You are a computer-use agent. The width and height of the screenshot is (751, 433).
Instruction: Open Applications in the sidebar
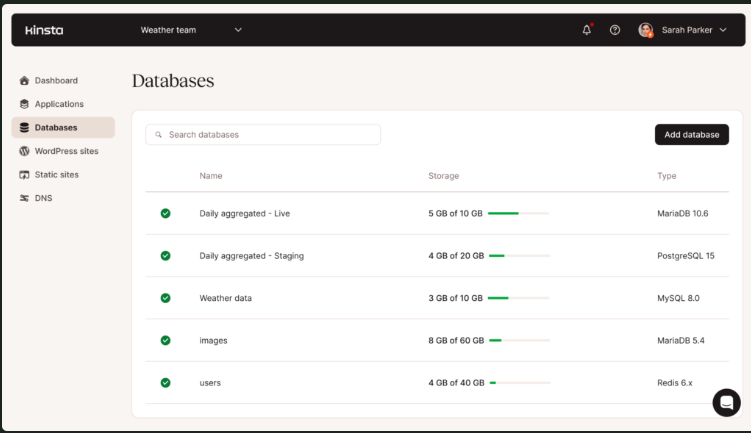59,104
